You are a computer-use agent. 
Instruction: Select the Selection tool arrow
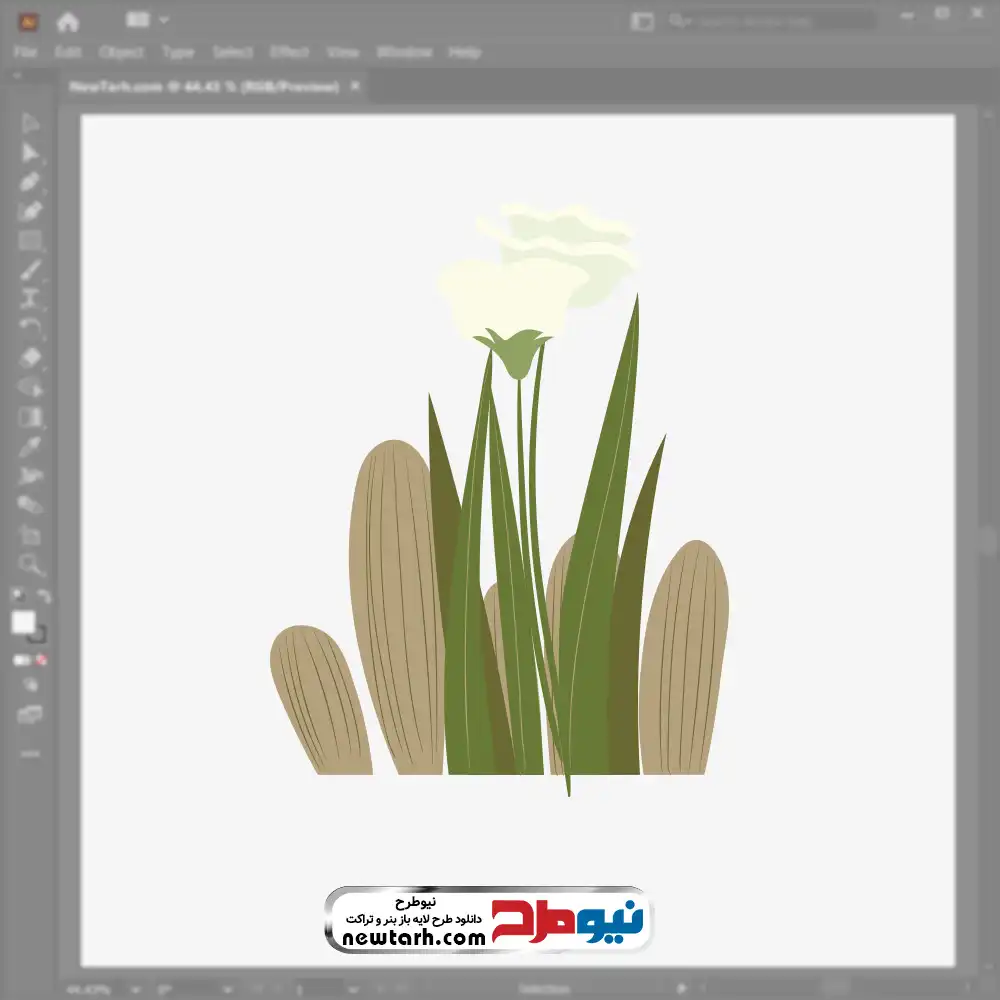(x=30, y=124)
